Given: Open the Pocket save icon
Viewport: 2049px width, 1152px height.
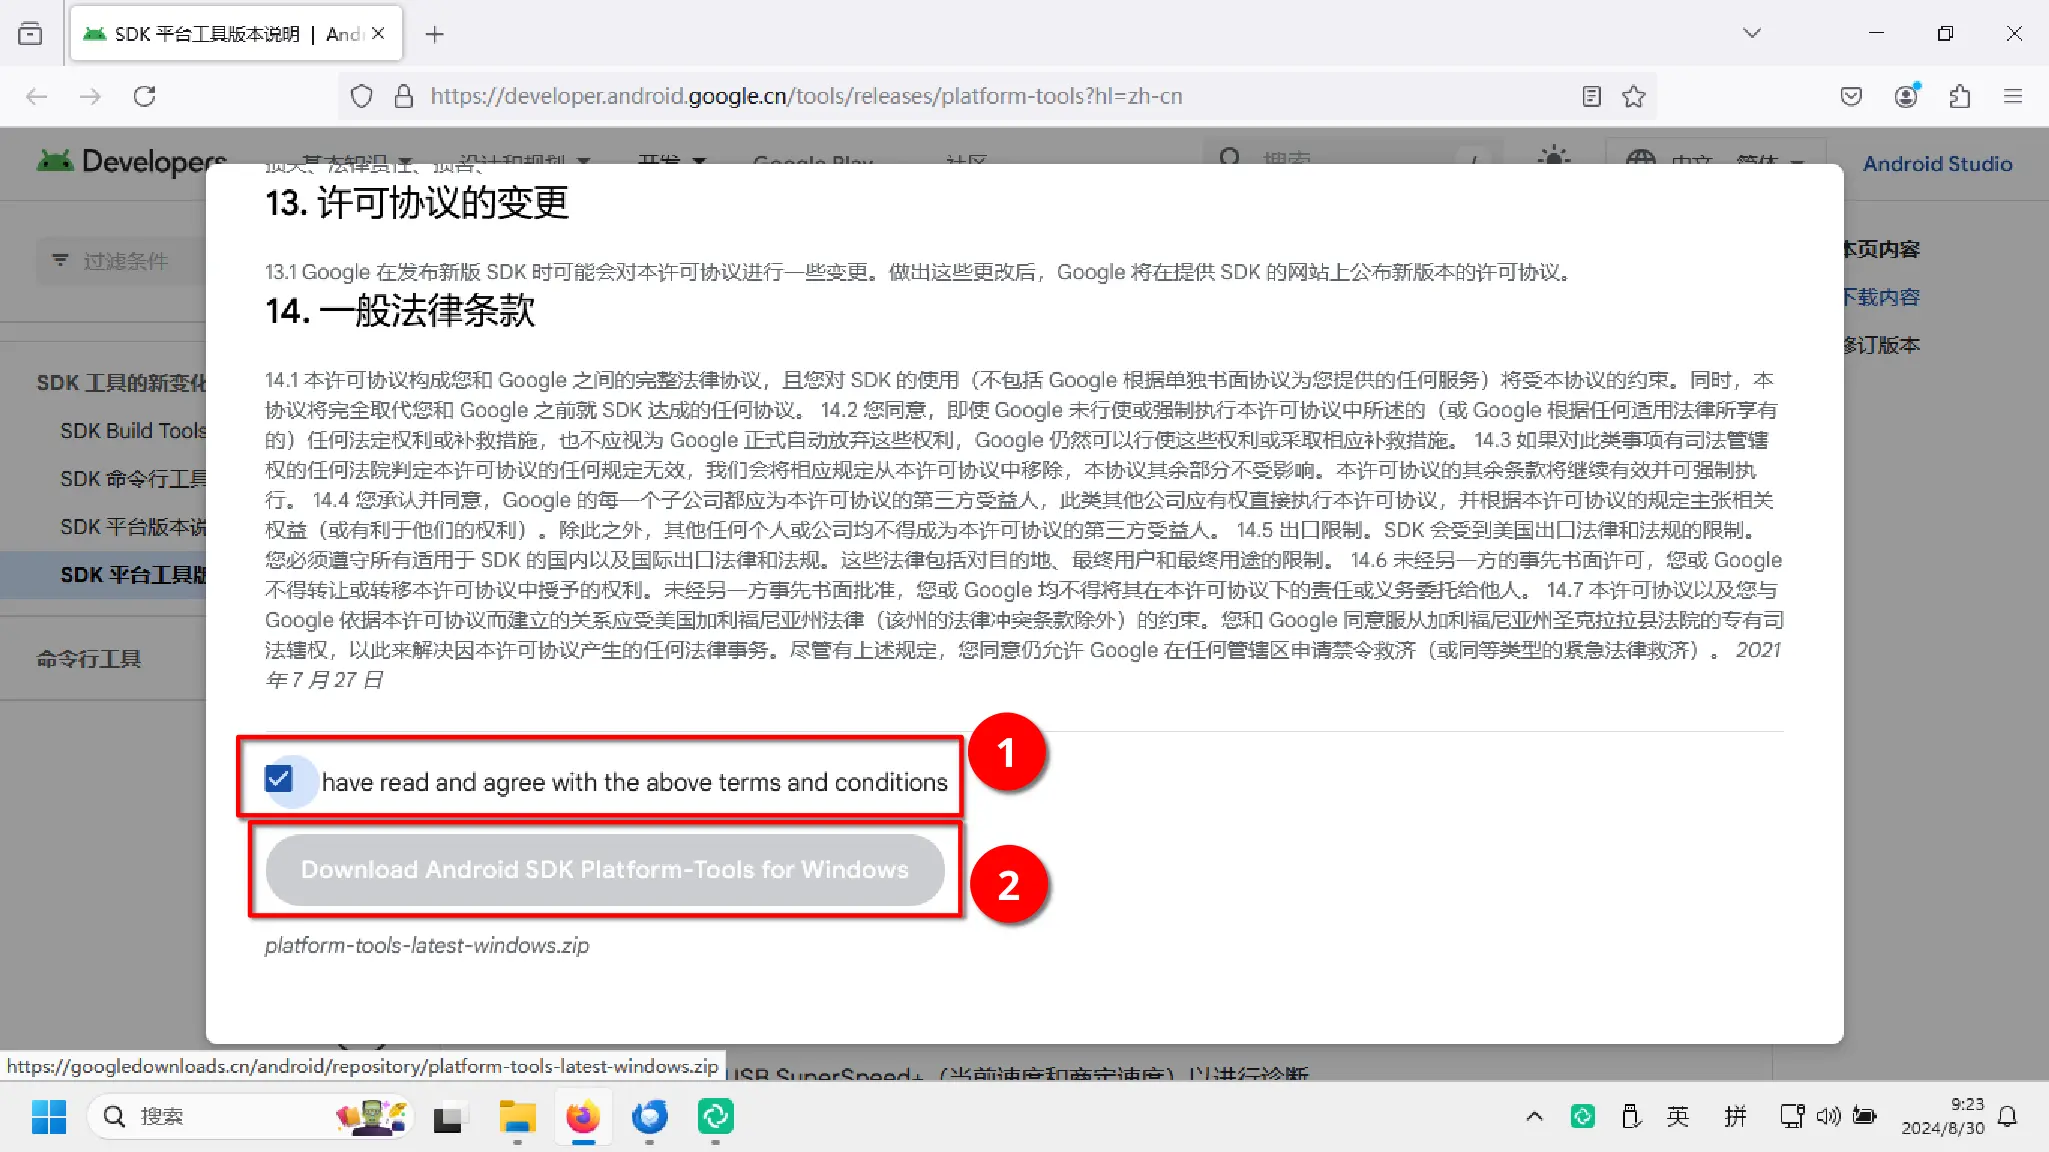Looking at the screenshot, I should [1851, 96].
